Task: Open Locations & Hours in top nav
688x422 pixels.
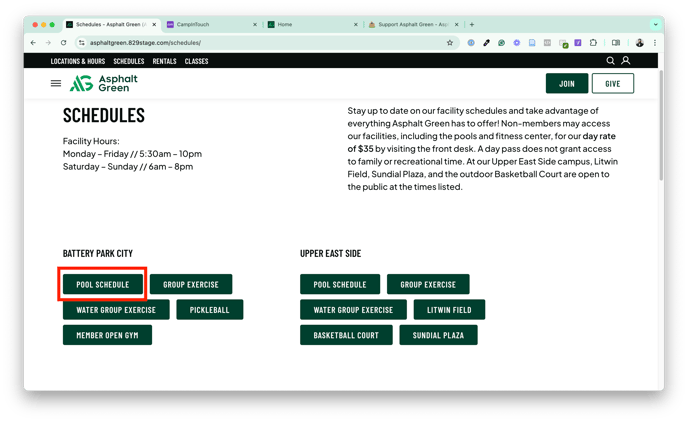Action: [78, 61]
